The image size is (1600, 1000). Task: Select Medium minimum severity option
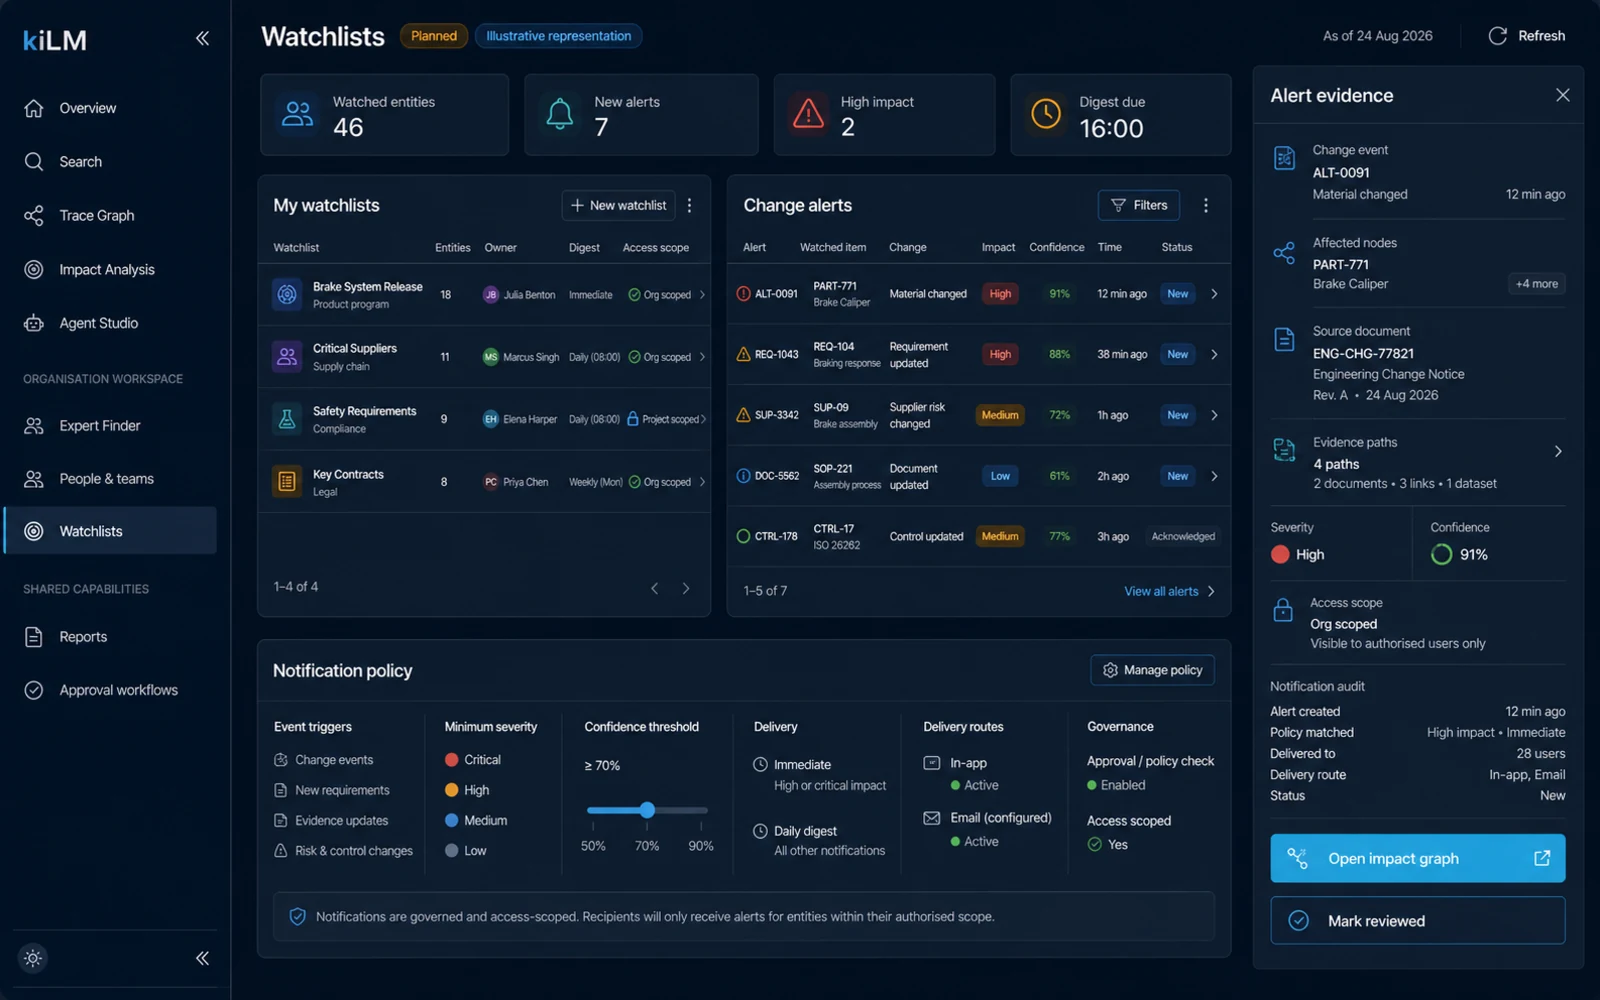(x=476, y=820)
